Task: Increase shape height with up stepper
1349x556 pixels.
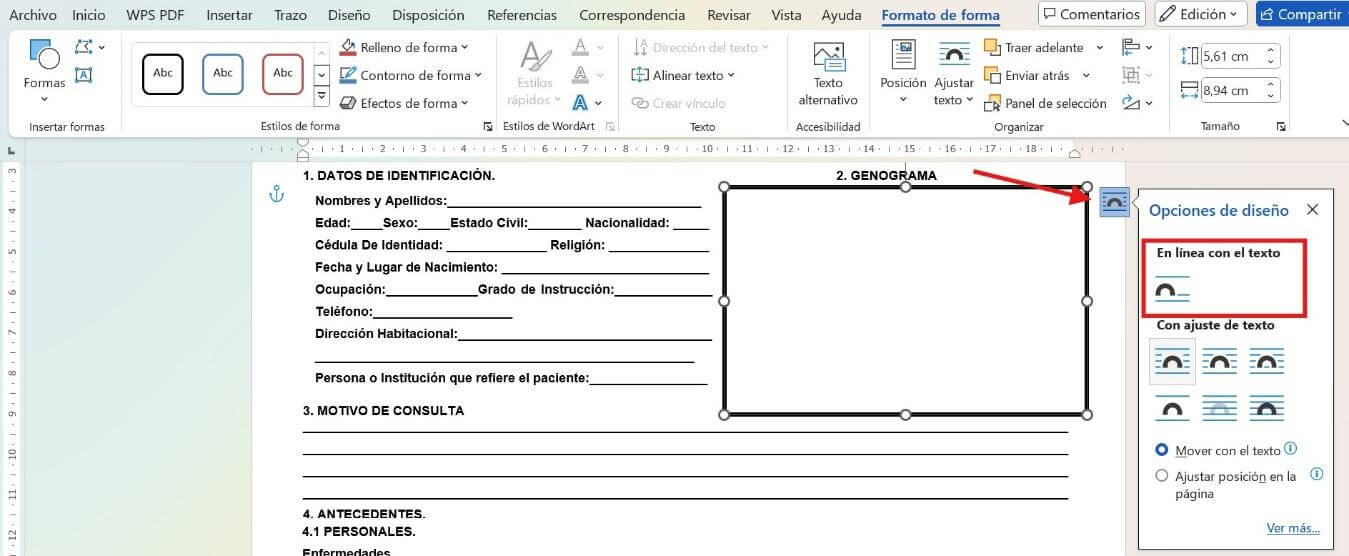Action: [x=1271, y=52]
